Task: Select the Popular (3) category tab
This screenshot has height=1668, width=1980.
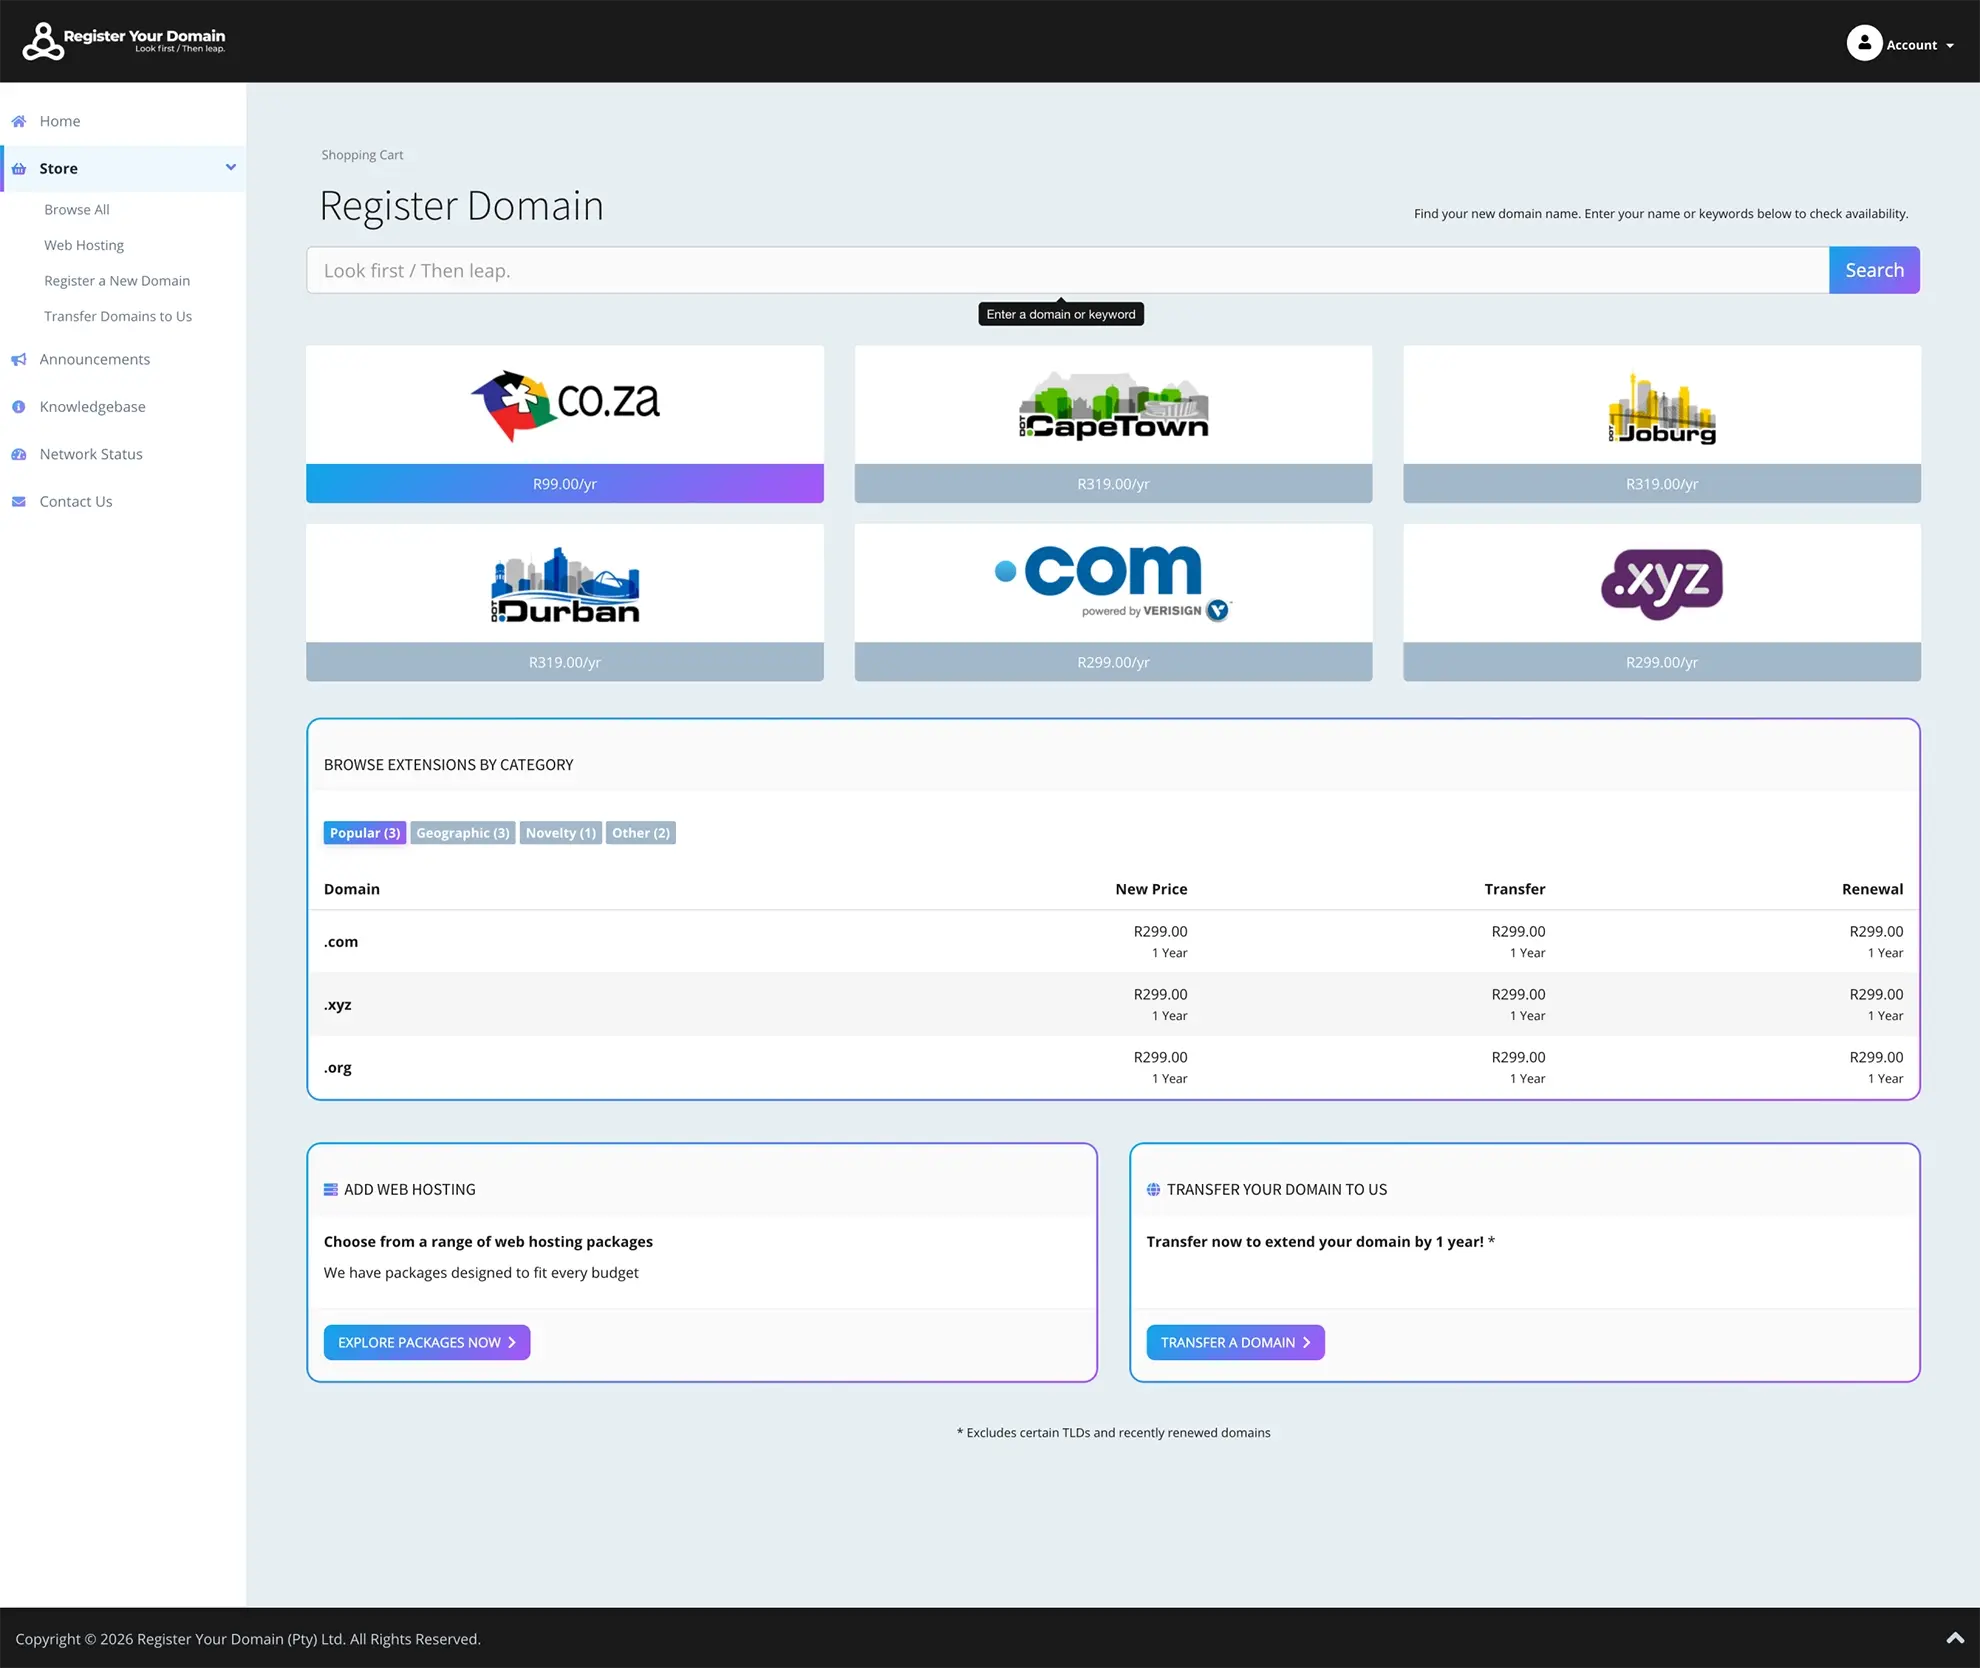Action: 365,833
